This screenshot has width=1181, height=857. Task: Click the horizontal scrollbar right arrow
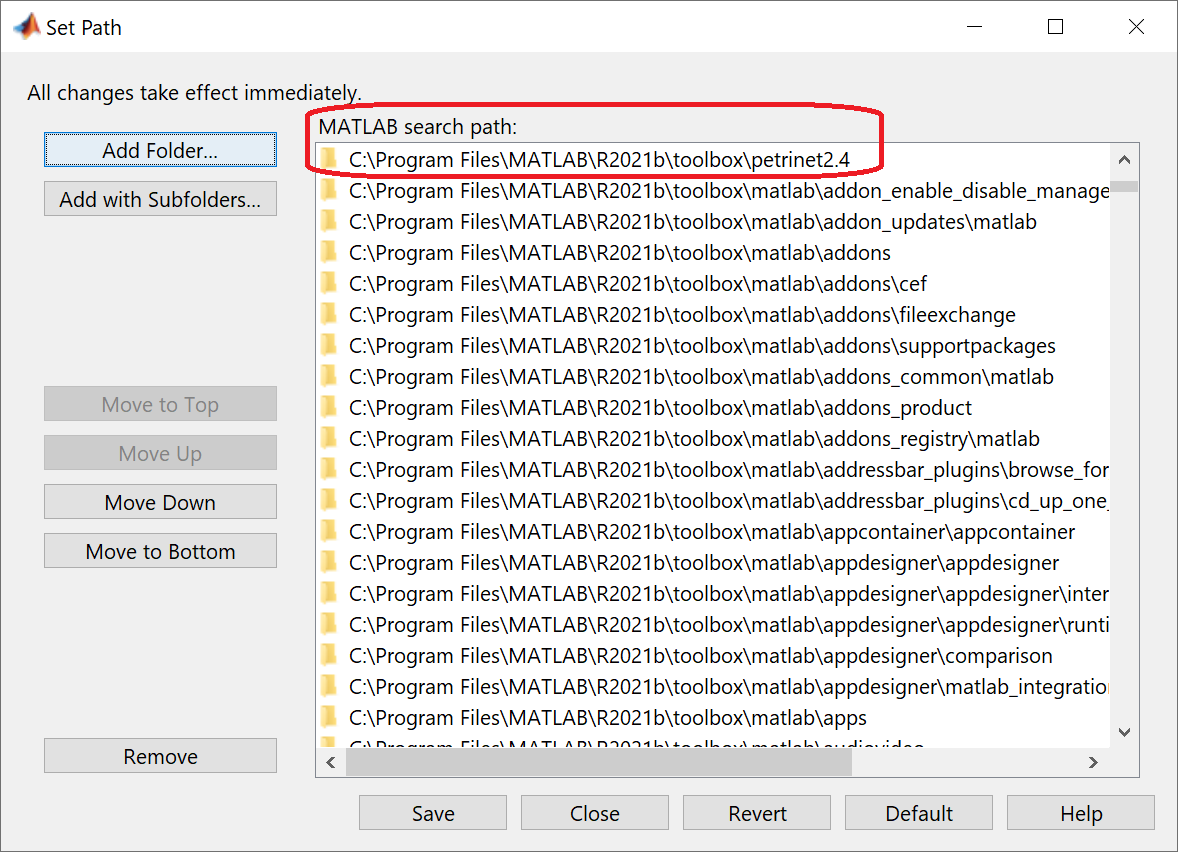1094,763
